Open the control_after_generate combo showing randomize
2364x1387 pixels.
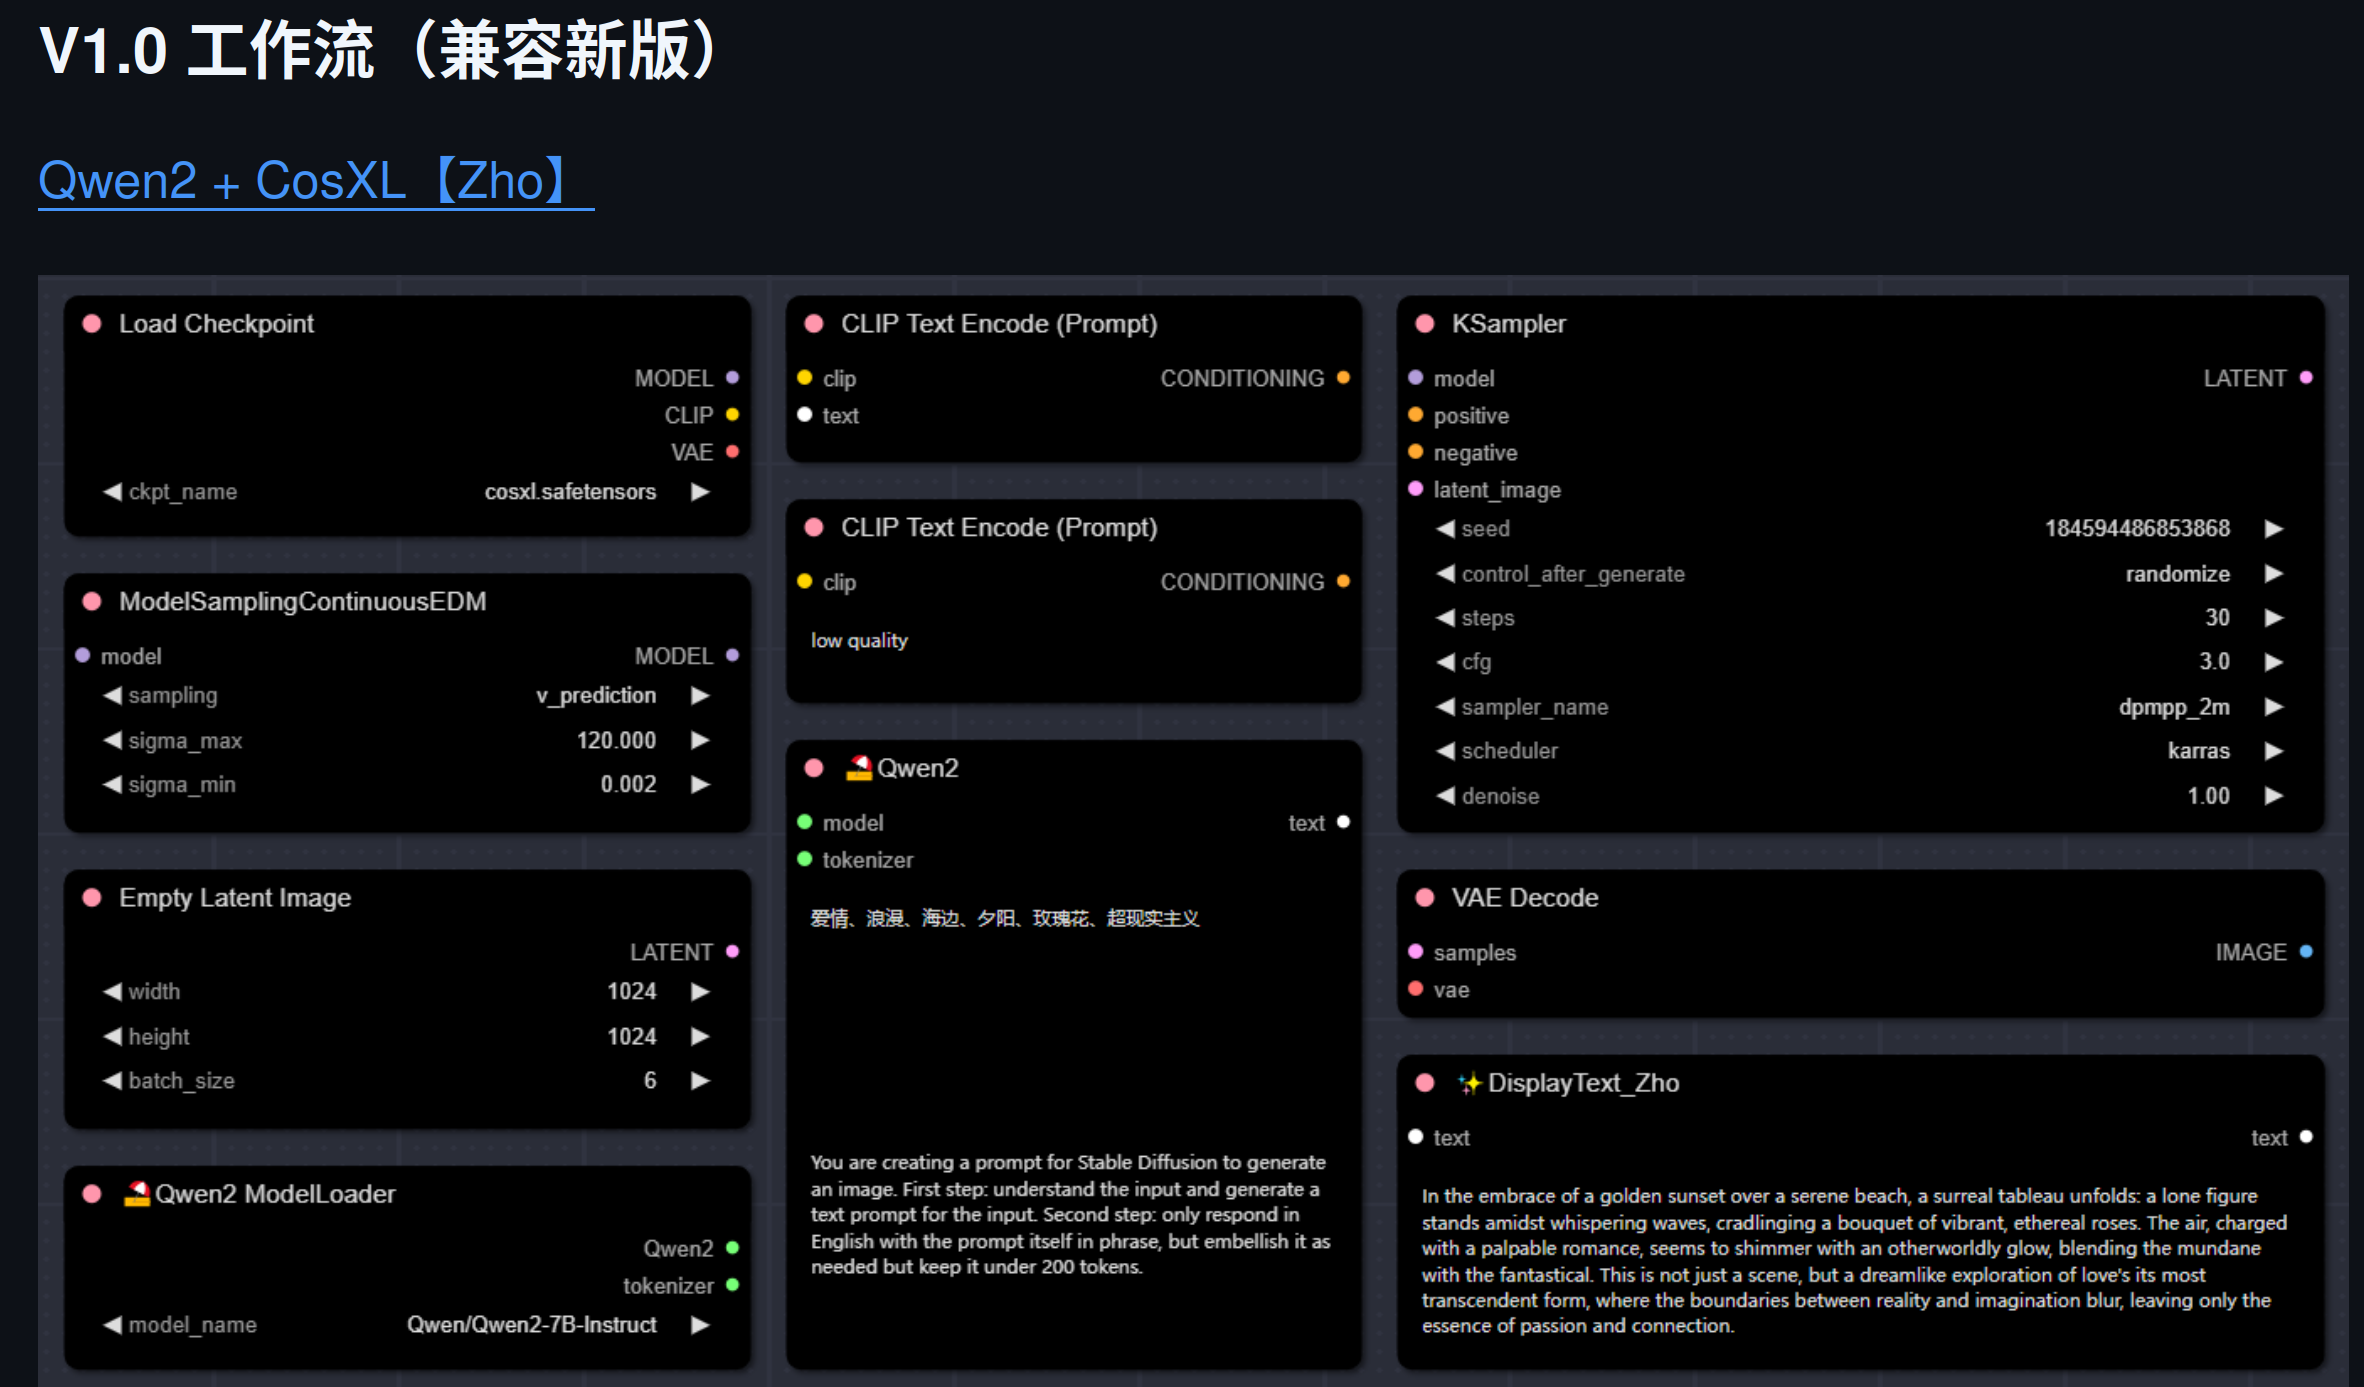[1860, 574]
